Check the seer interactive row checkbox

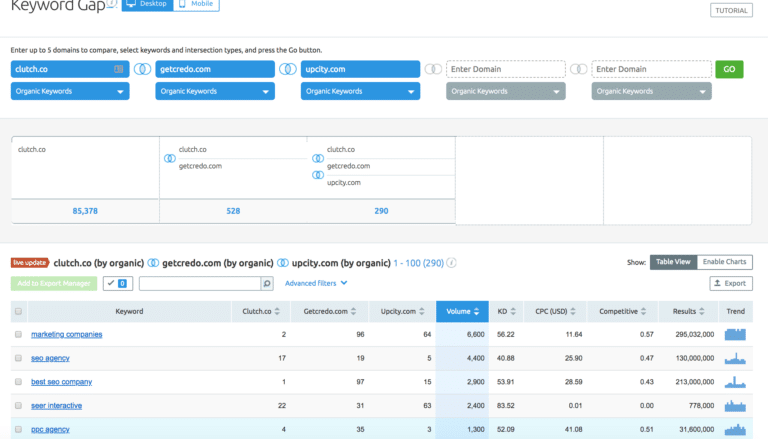(19, 406)
